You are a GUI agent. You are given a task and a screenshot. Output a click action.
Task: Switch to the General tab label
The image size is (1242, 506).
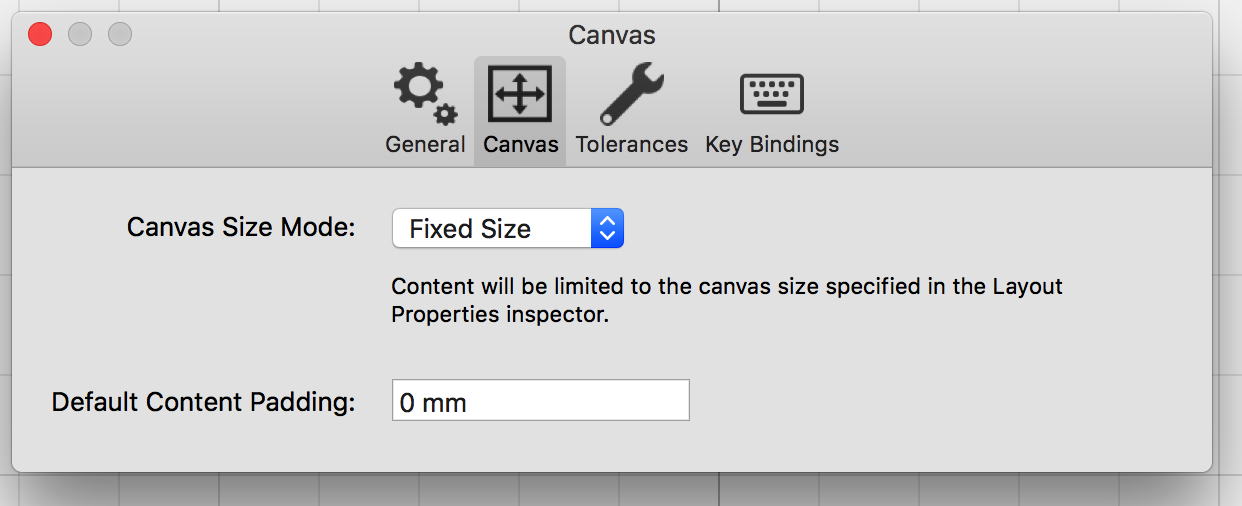425,144
